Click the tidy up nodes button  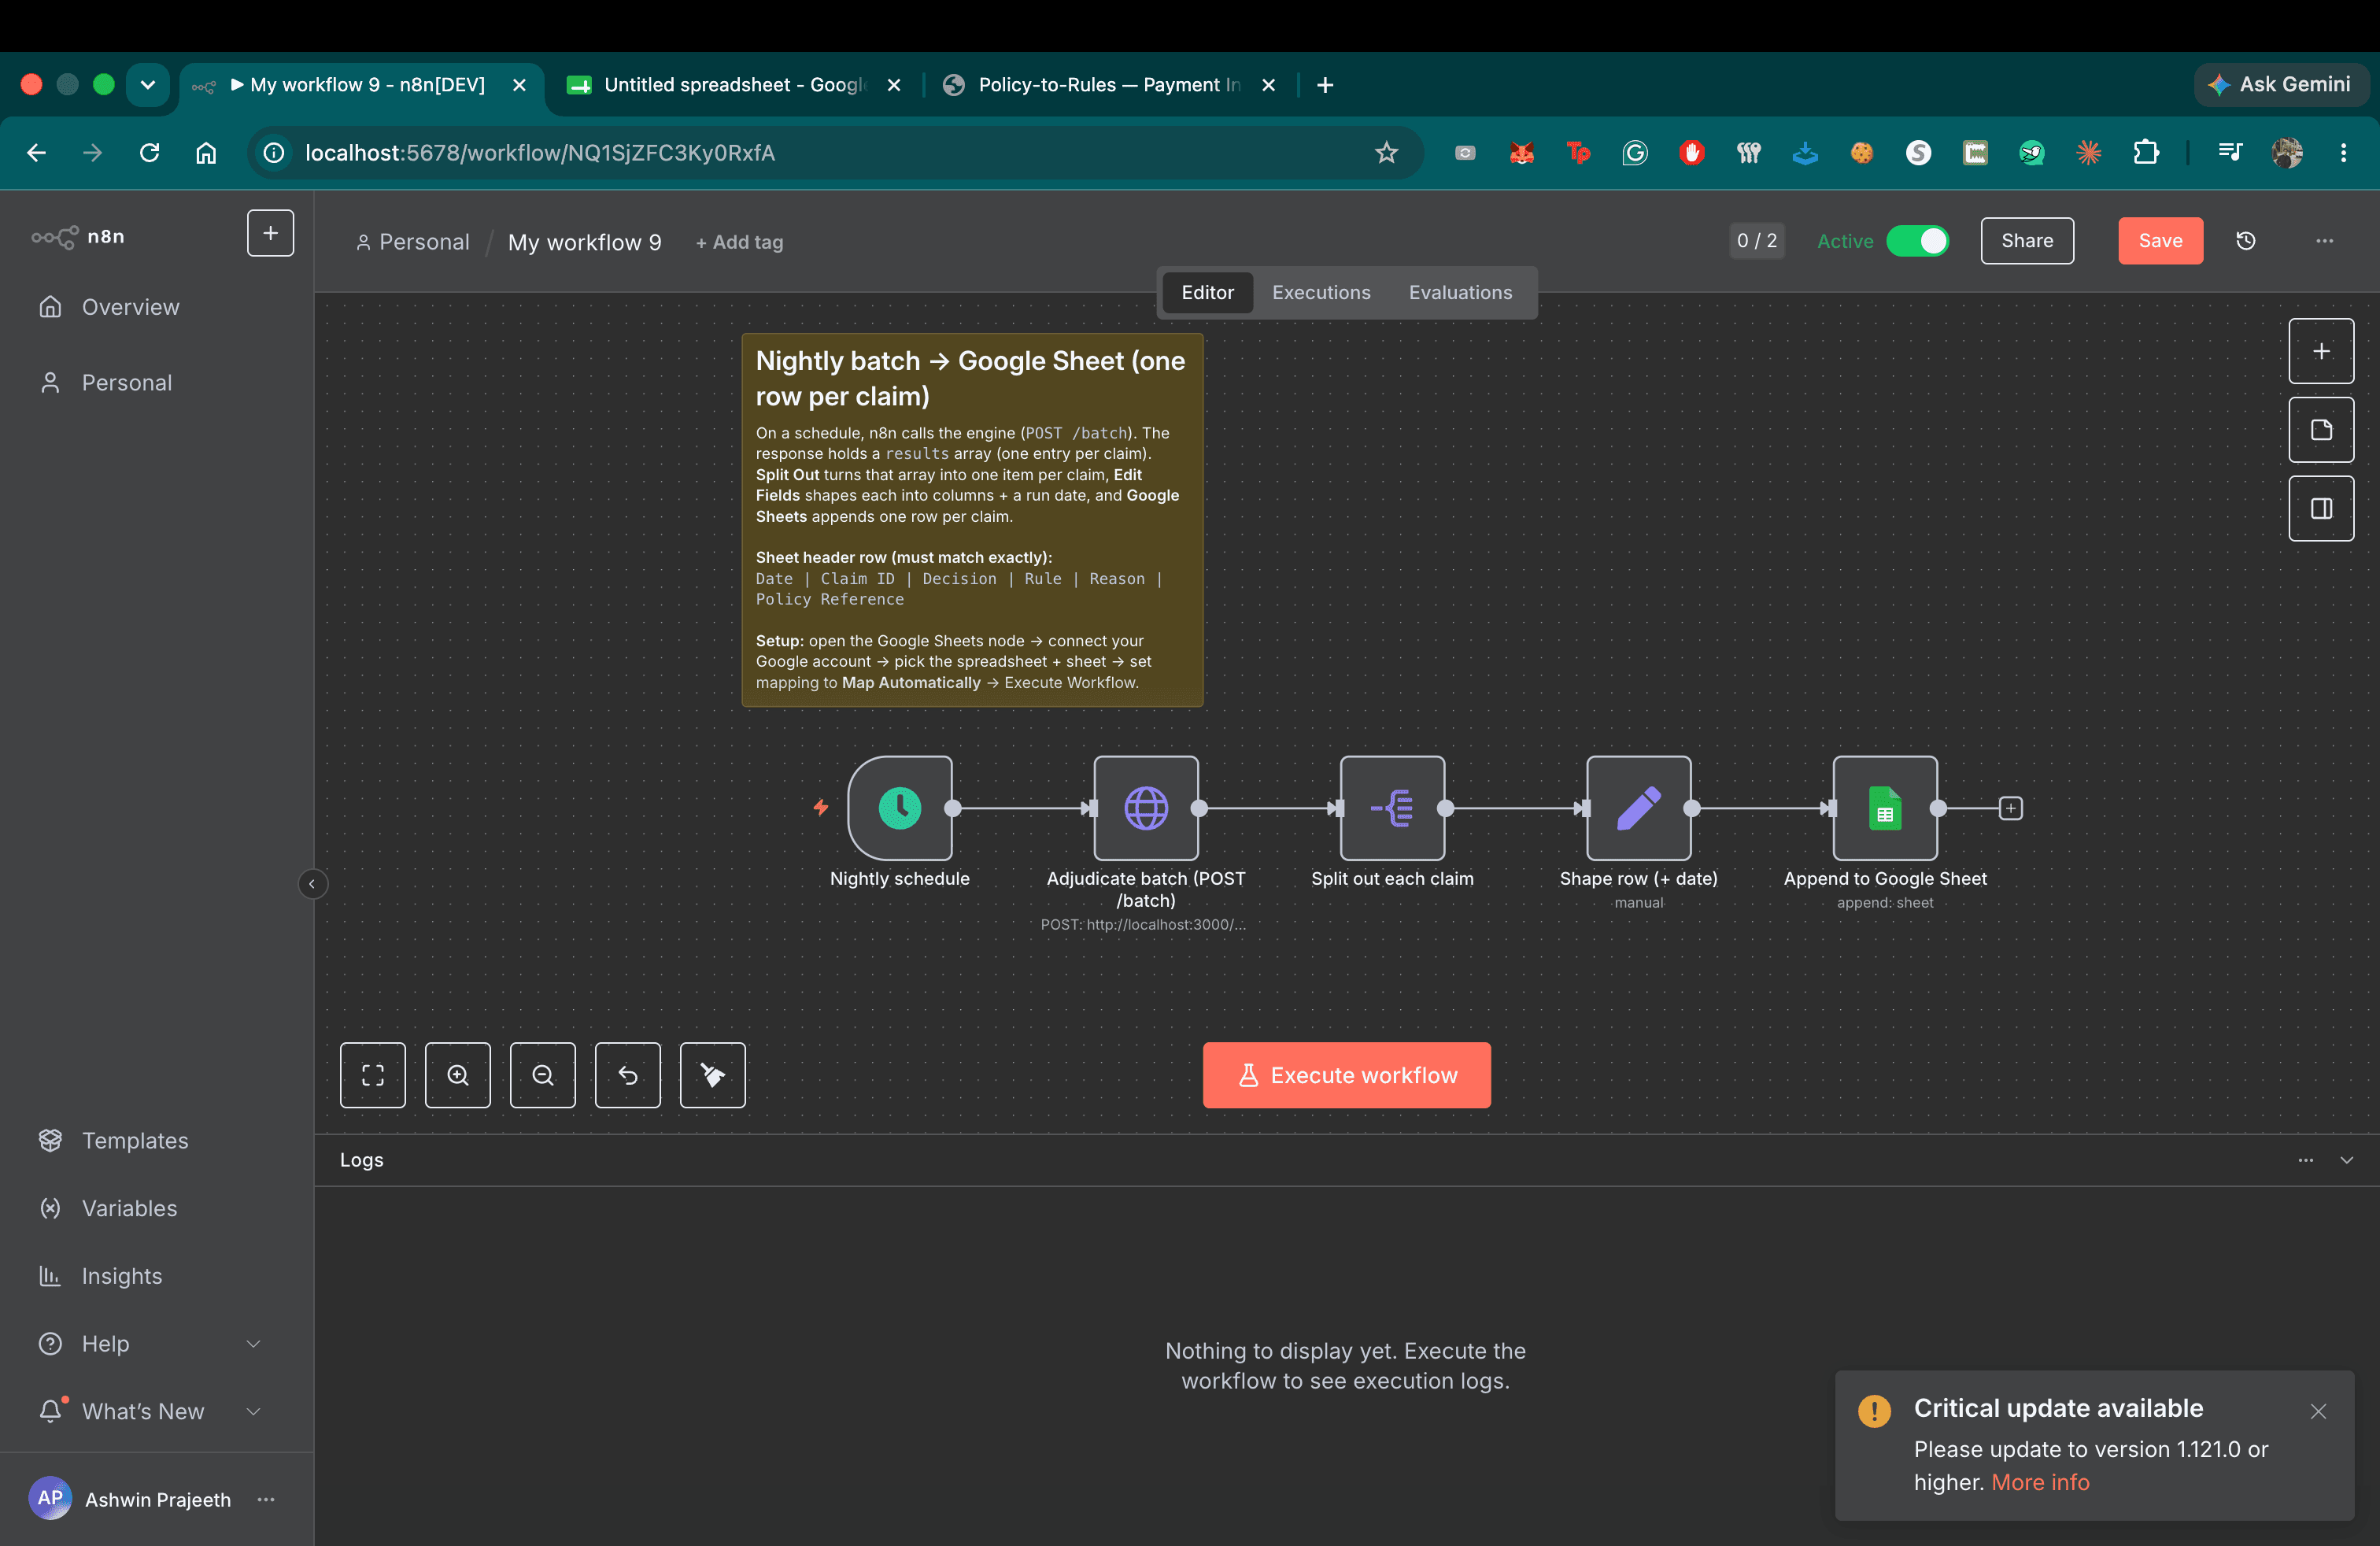click(713, 1075)
